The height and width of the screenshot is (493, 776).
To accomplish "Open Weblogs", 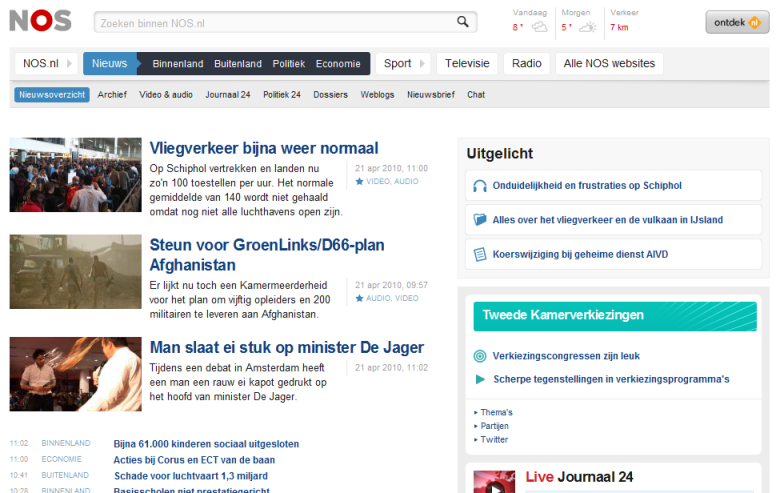I will (x=377, y=95).
